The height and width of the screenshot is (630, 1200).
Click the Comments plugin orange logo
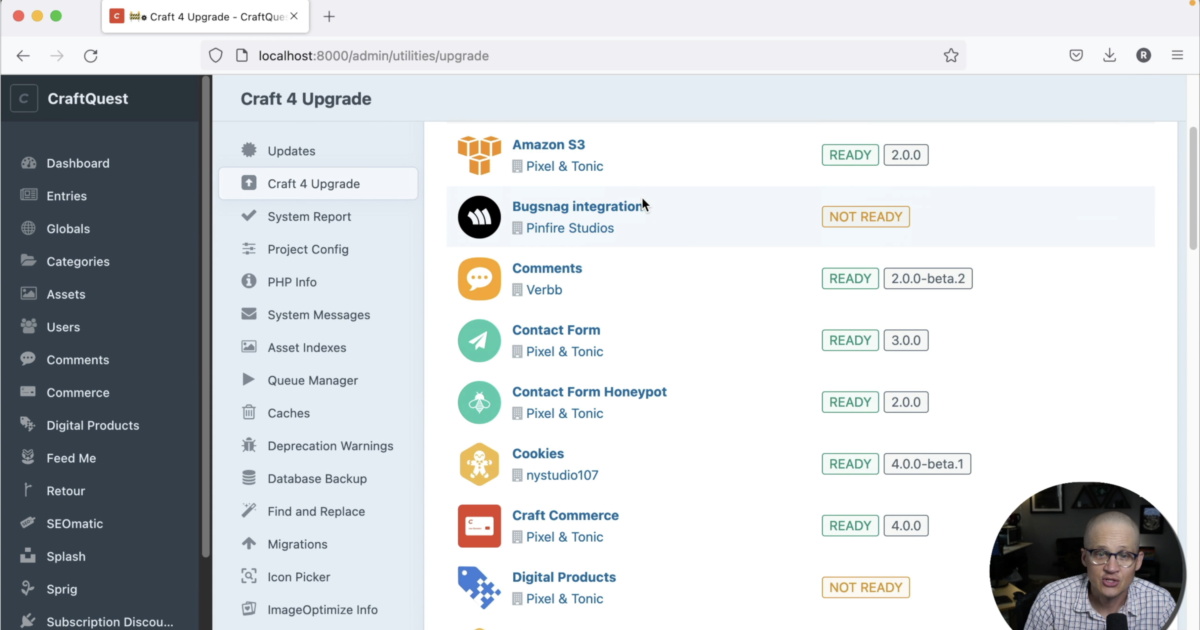click(x=479, y=278)
